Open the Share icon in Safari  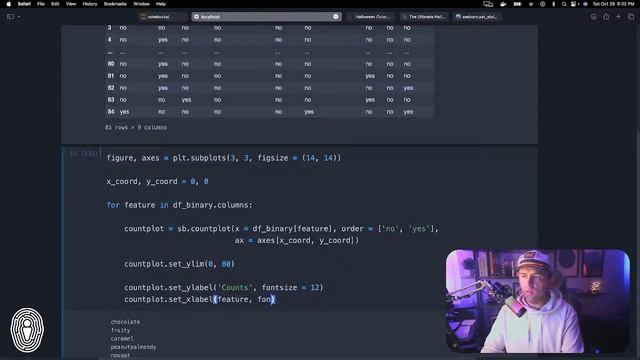pyautogui.click(x=606, y=17)
